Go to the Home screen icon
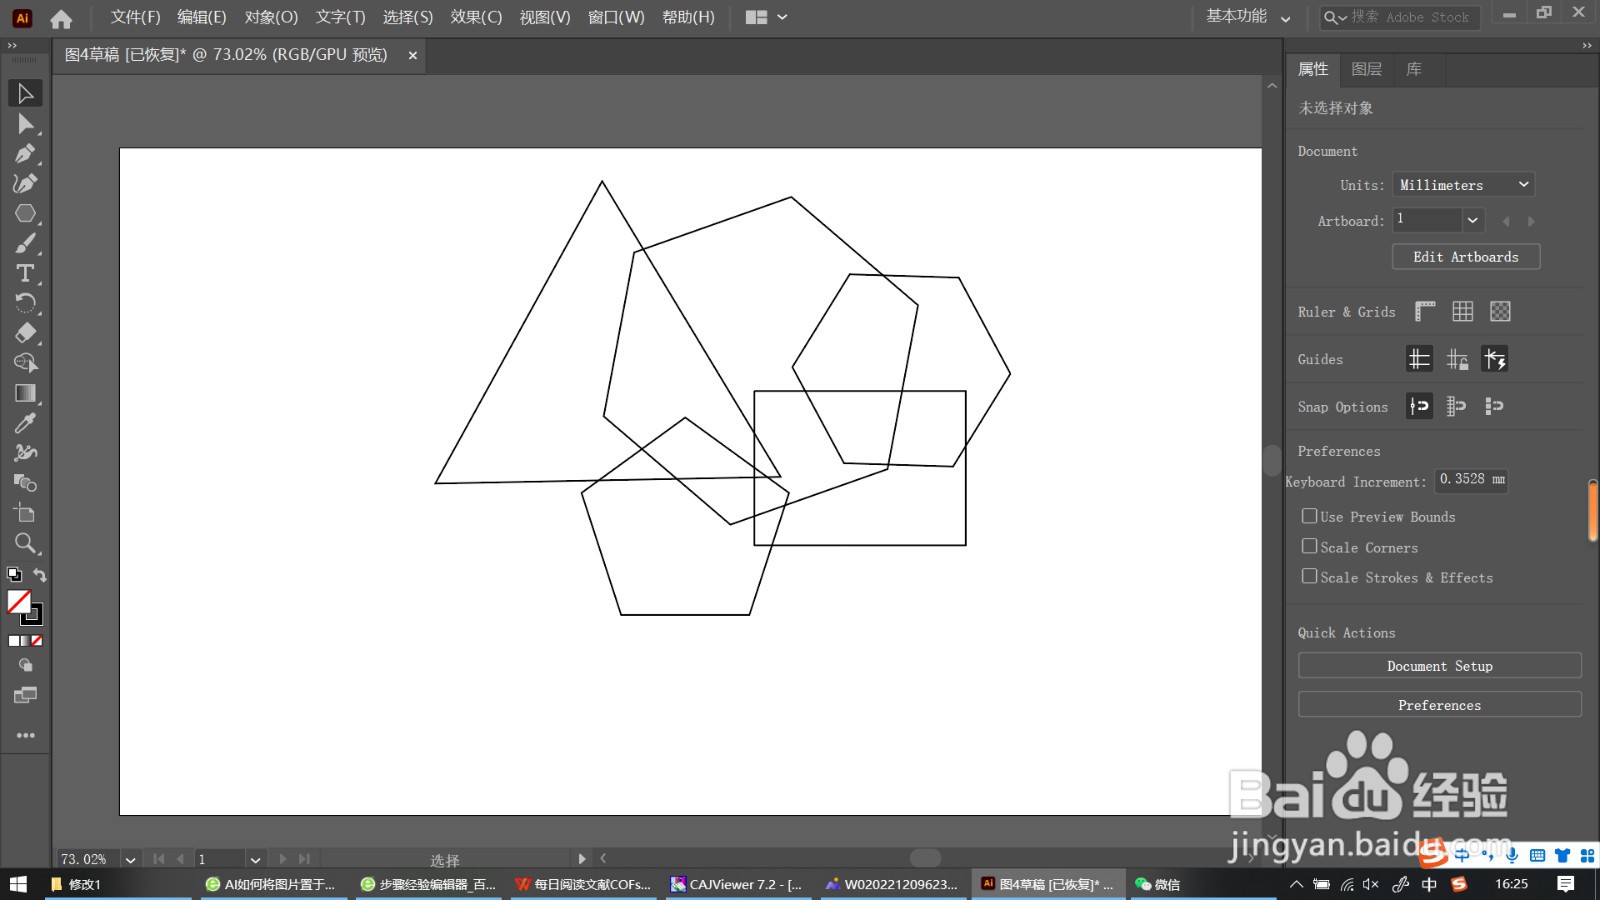 [61, 18]
